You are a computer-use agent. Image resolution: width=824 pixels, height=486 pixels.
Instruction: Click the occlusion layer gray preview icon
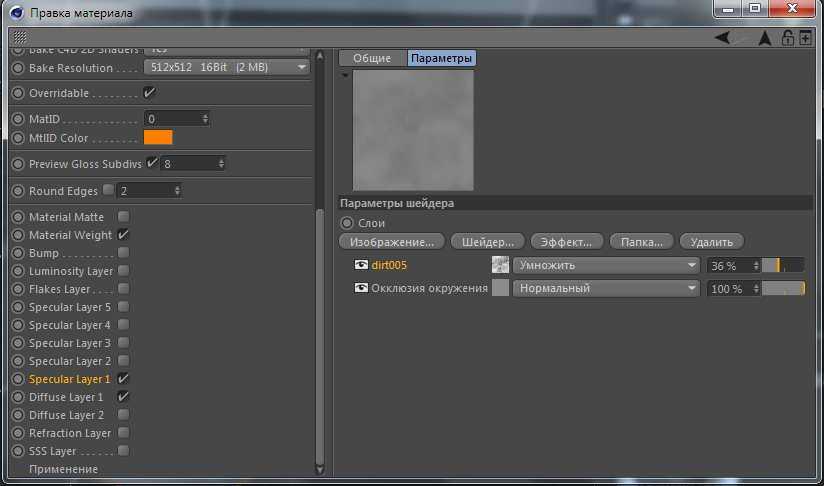[501, 288]
